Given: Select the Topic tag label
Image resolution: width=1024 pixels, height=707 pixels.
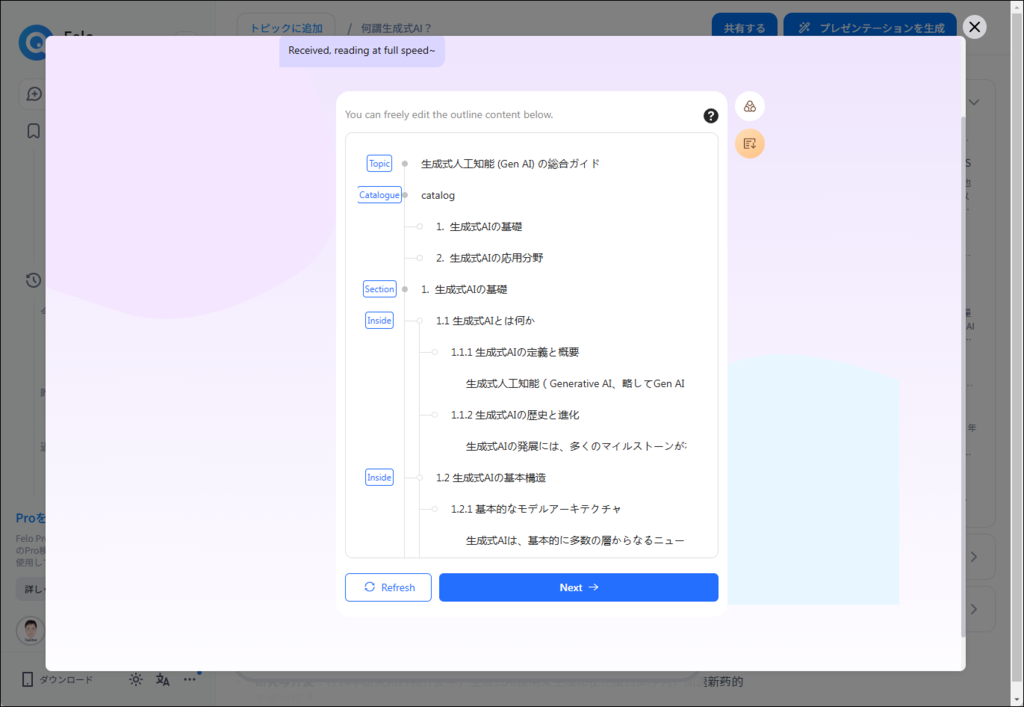Looking at the screenshot, I should (379, 163).
